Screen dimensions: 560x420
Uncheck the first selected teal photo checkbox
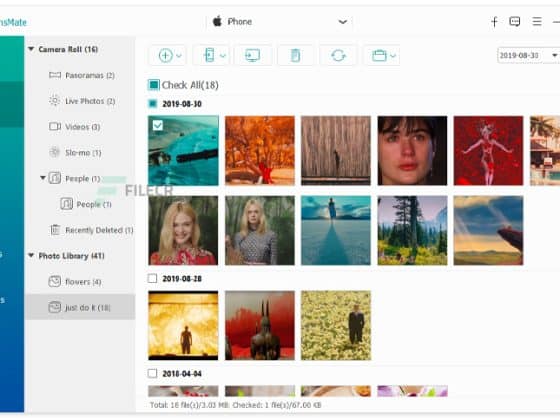[158, 125]
